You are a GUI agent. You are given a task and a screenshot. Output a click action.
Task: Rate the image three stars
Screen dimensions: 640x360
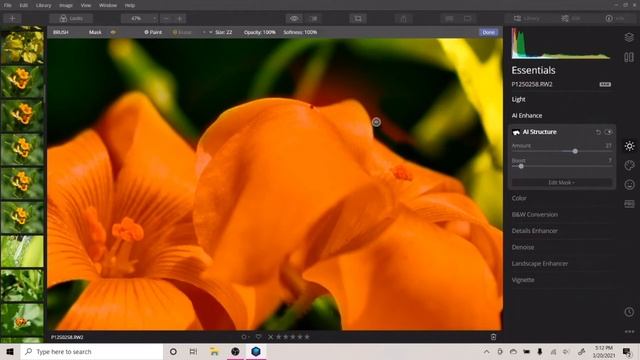pyautogui.click(x=293, y=337)
